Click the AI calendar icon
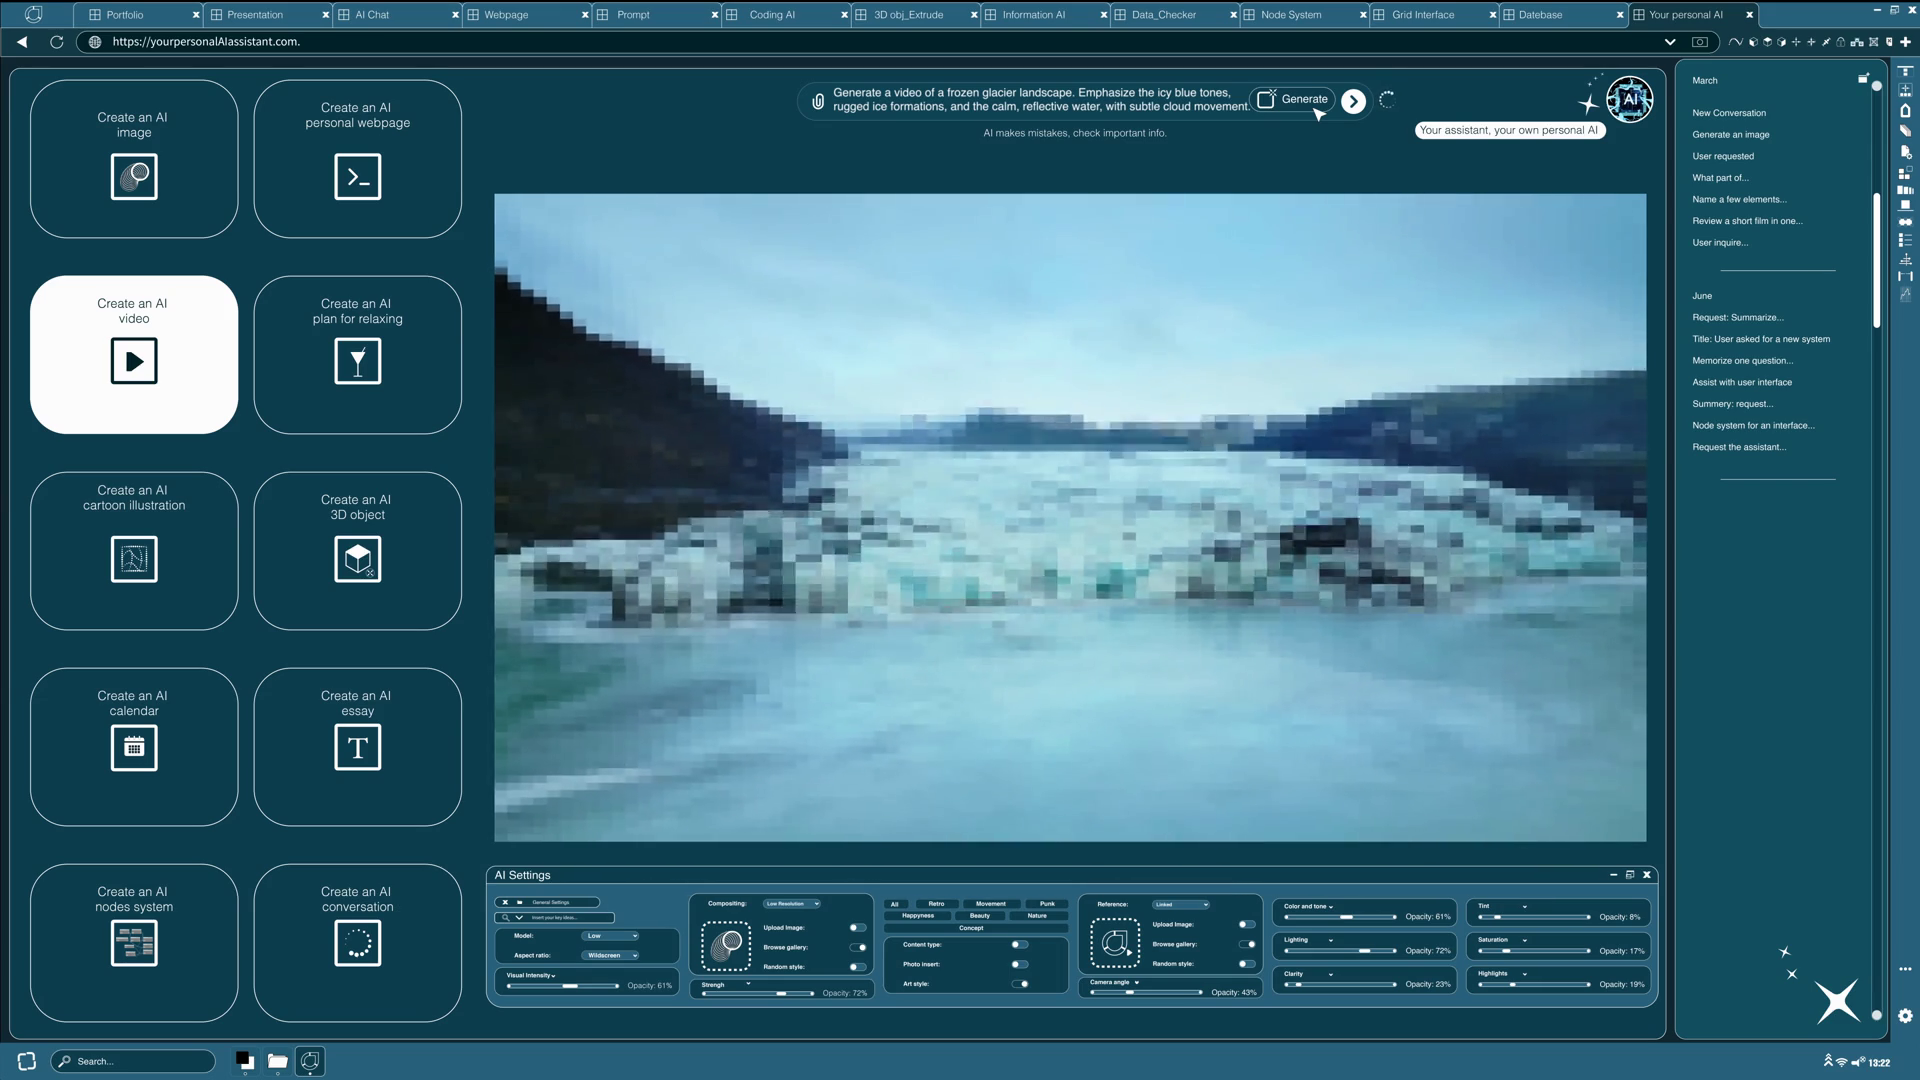The width and height of the screenshot is (1920, 1080). pyautogui.click(x=134, y=747)
